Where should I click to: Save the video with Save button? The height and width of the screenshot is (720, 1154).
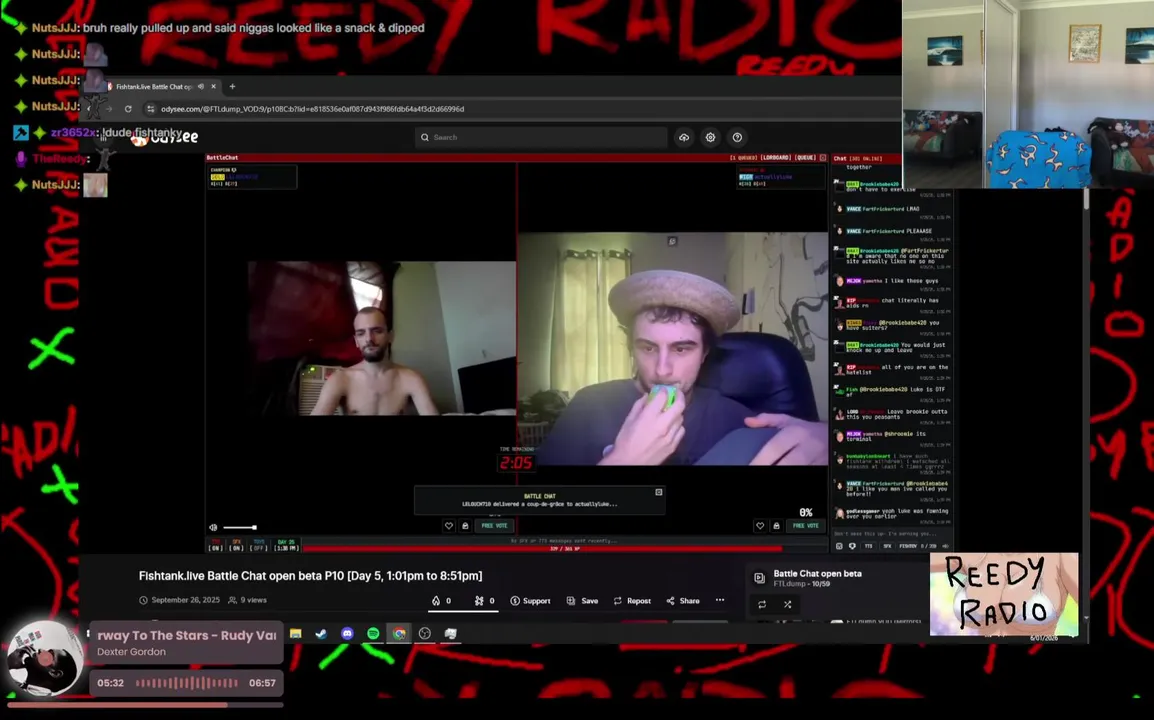pos(582,601)
